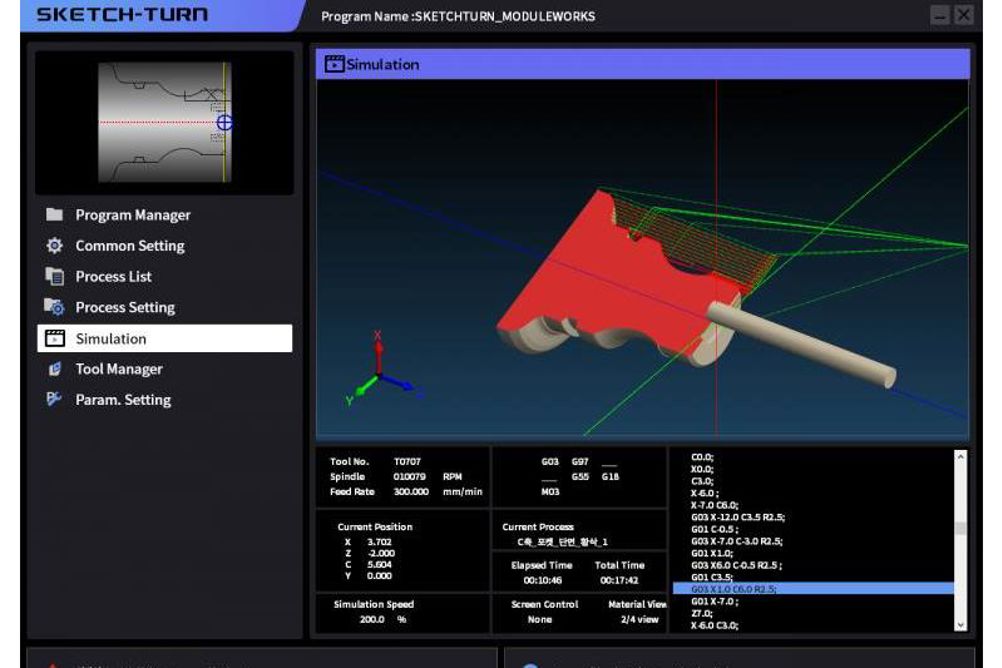This screenshot has height=668, width=1002.
Task: Open the Process Setting menu item
Action: click(165, 307)
